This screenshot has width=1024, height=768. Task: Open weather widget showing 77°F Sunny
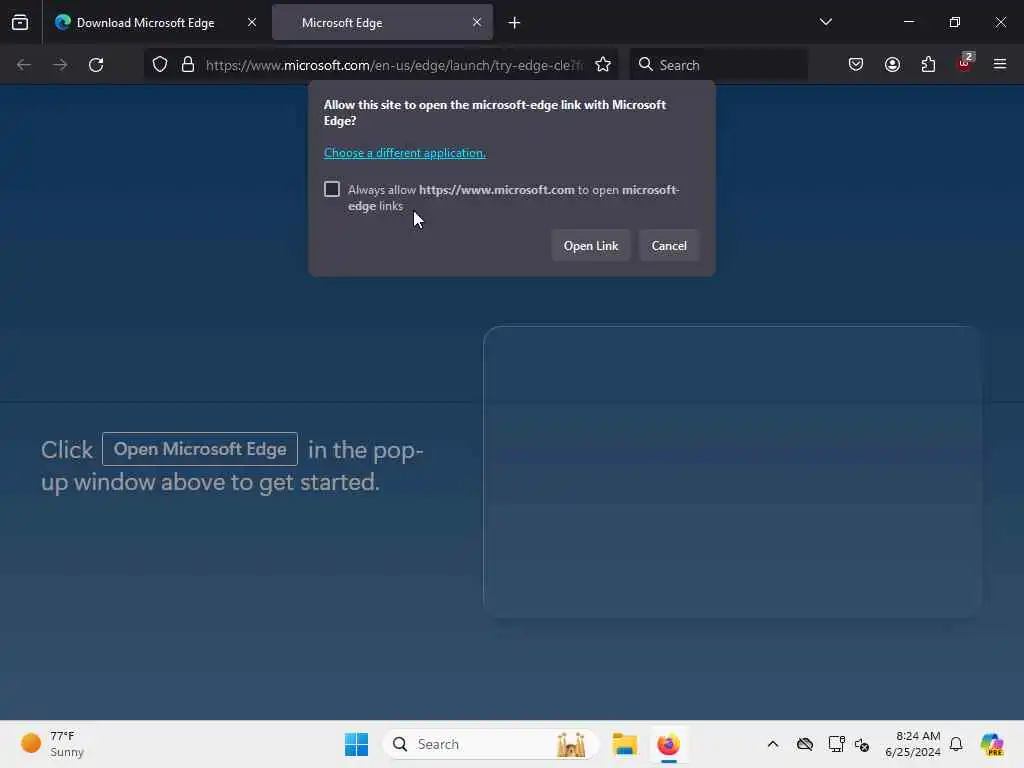click(52, 744)
